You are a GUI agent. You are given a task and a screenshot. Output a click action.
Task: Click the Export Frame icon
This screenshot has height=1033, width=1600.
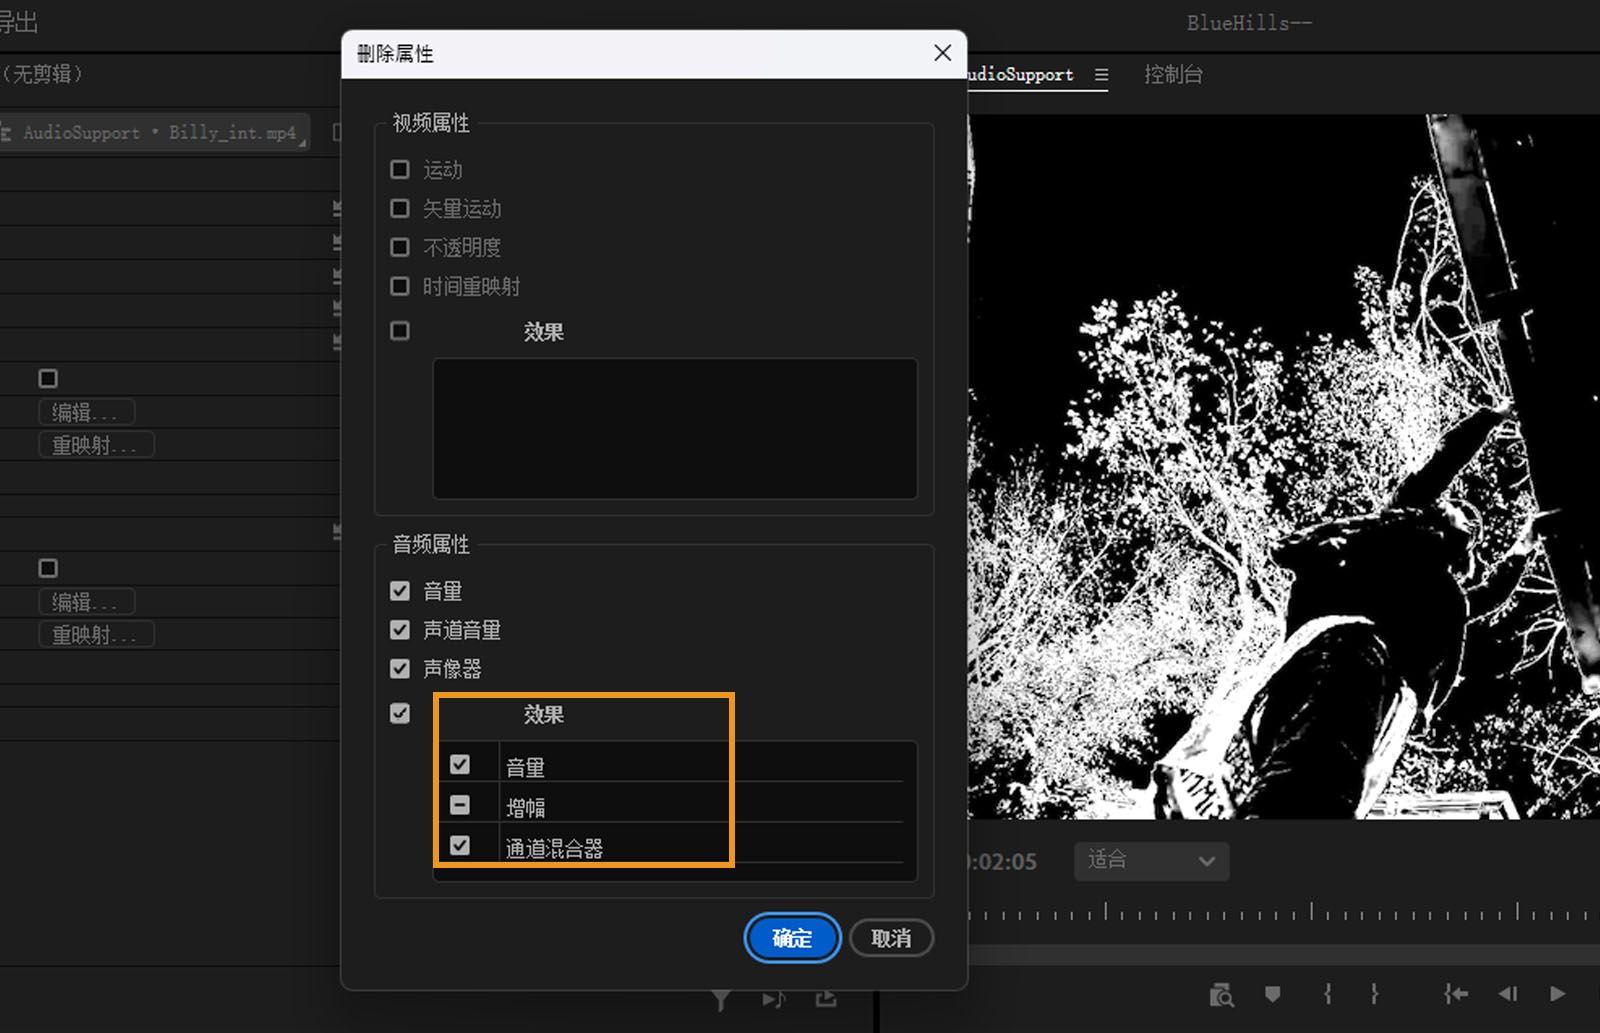[x=827, y=999]
